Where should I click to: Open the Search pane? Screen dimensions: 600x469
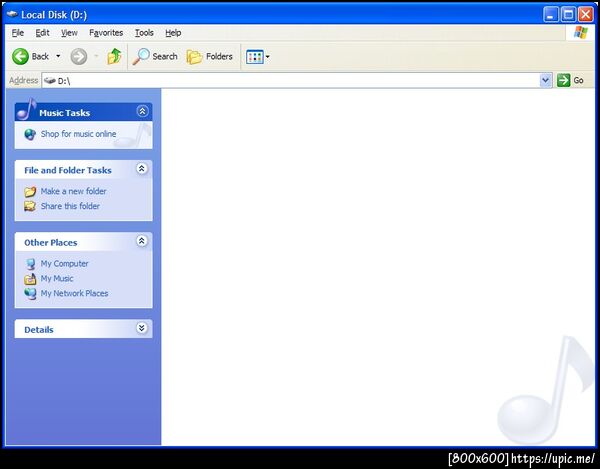(x=155, y=57)
